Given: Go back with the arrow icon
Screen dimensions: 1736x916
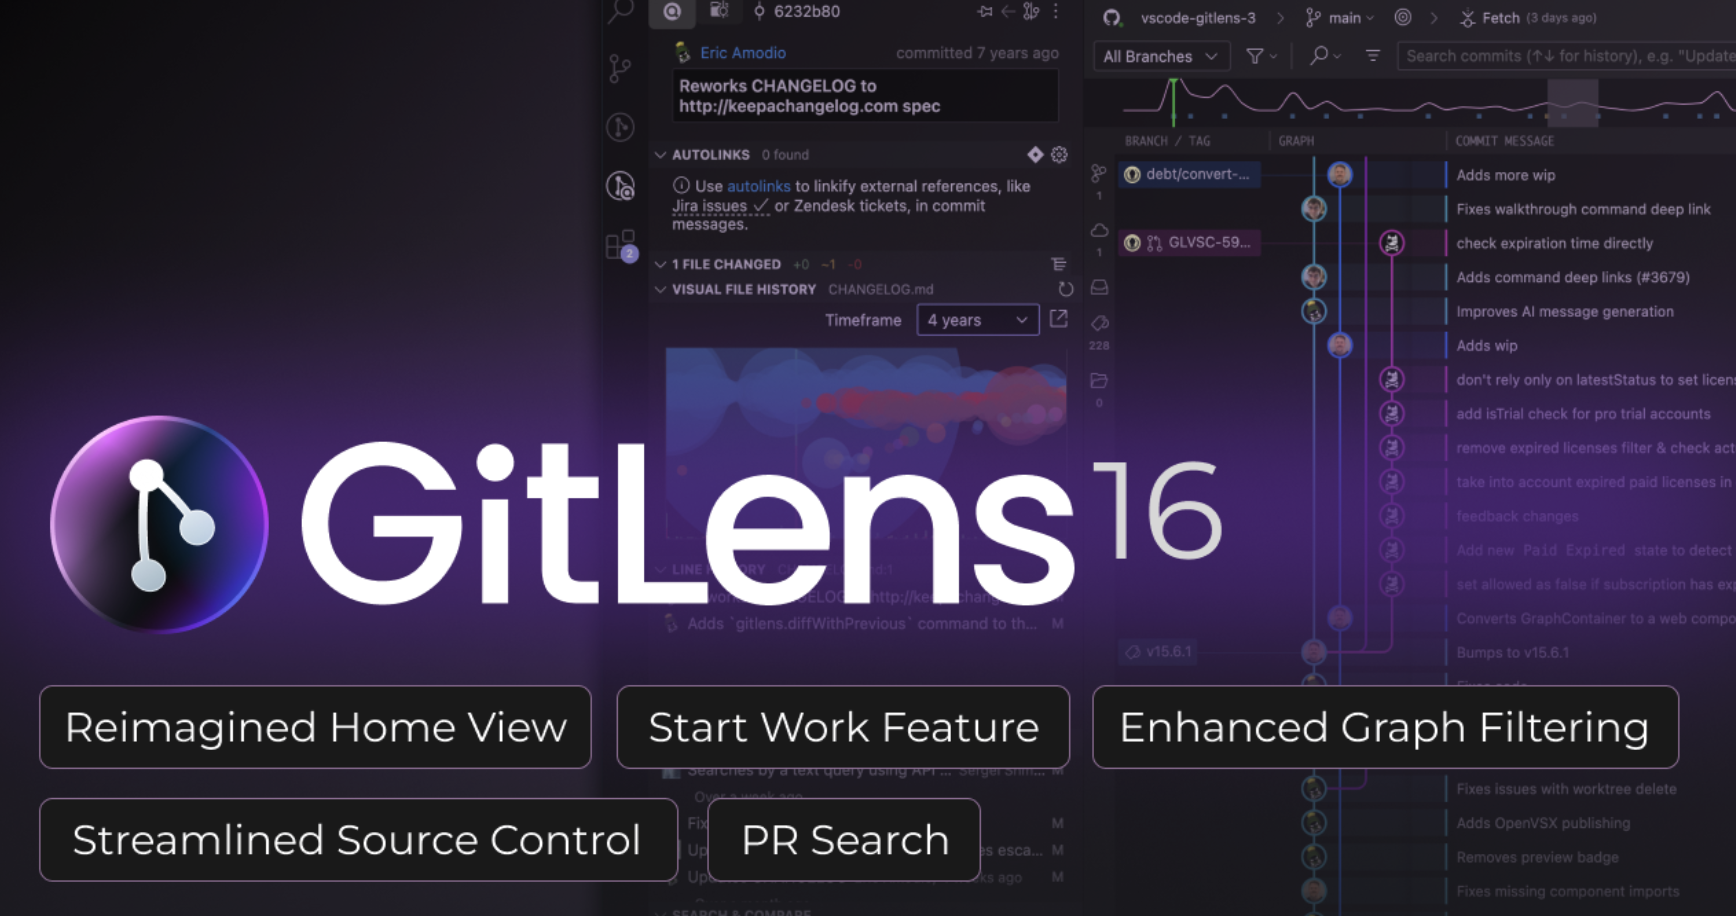Looking at the screenshot, I should click(1008, 12).
